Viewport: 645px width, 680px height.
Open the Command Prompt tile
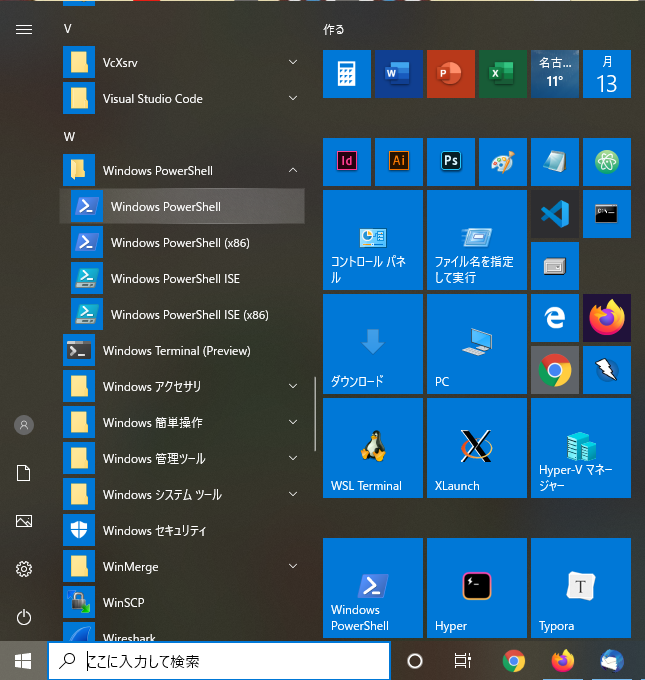click(x=607, y=214)
